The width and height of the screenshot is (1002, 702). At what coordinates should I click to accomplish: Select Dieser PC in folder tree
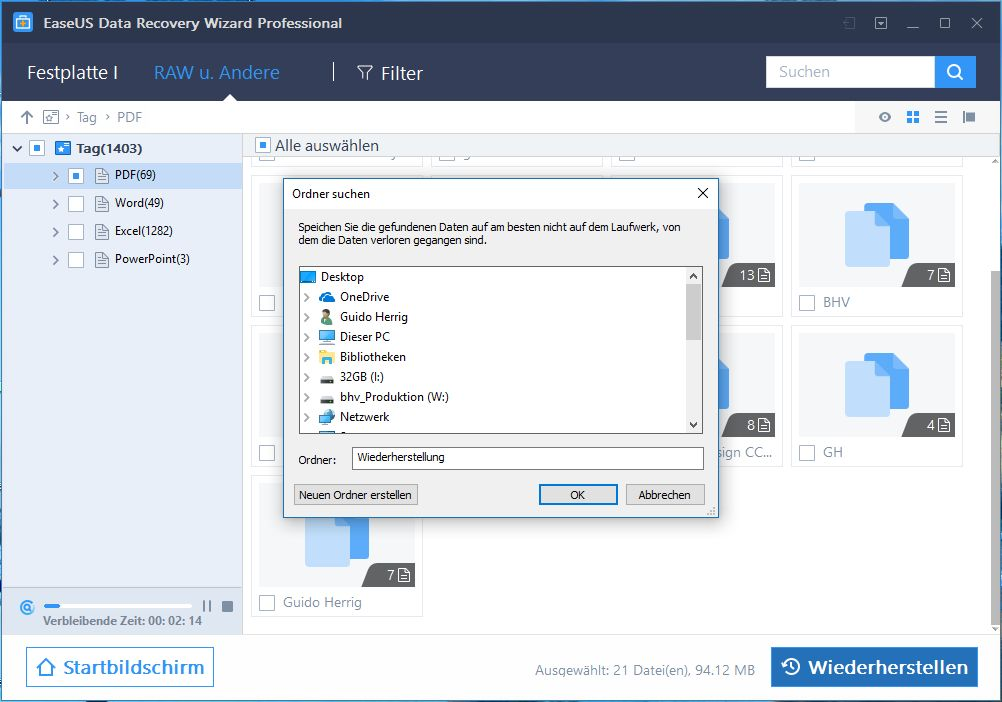364,337
